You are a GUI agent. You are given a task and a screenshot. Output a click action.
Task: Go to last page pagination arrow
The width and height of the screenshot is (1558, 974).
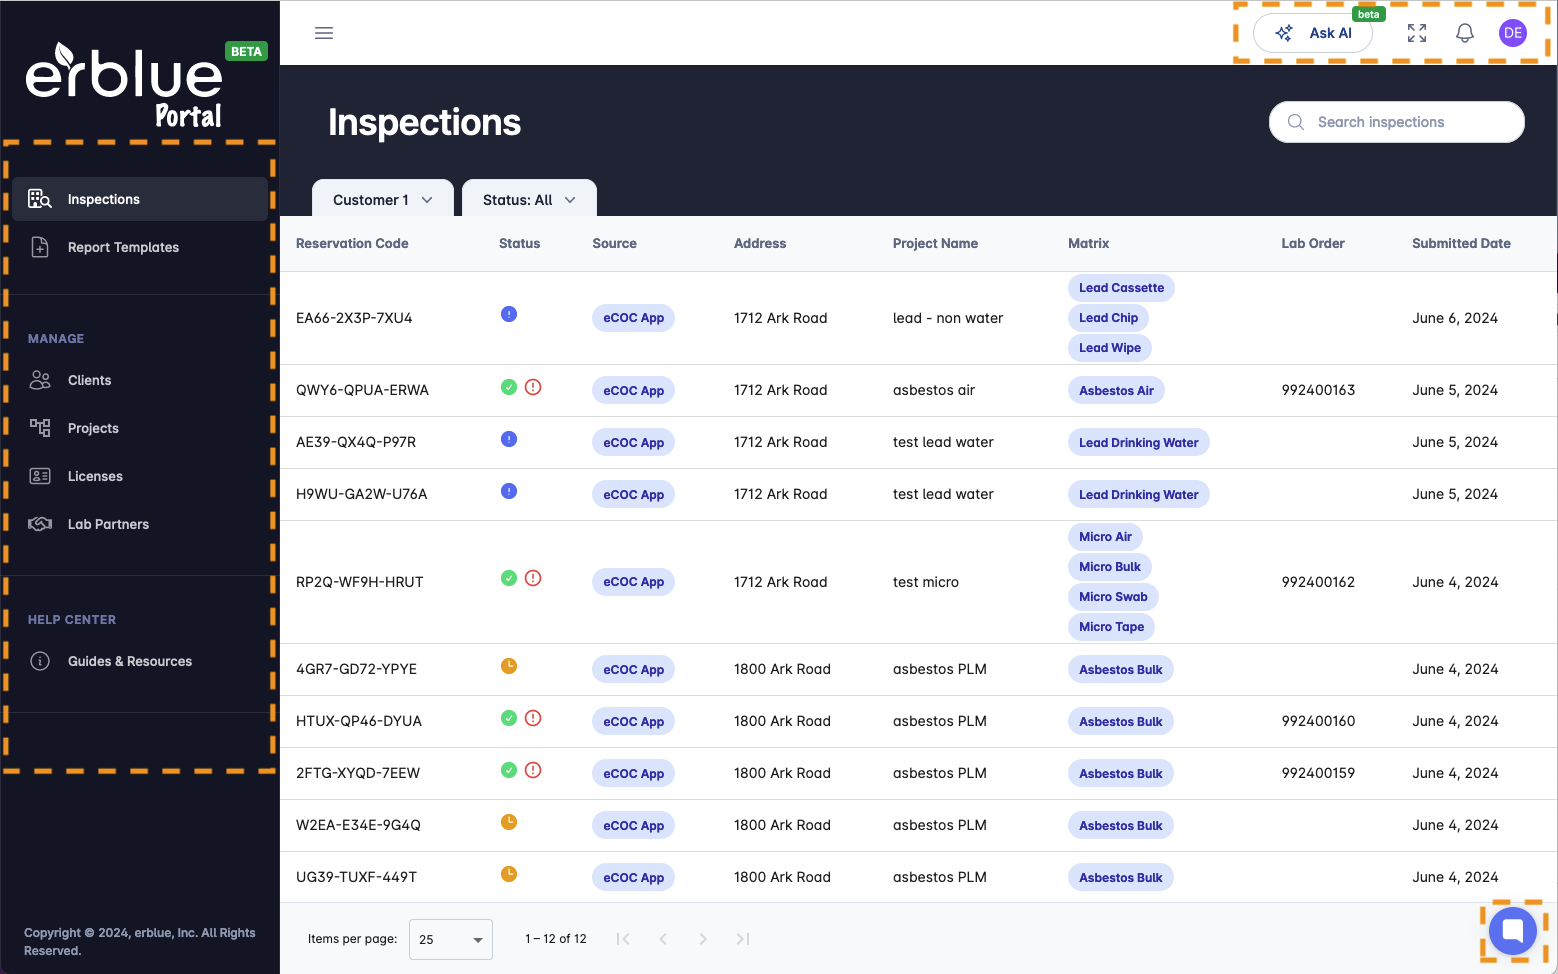tap(743, 939)
